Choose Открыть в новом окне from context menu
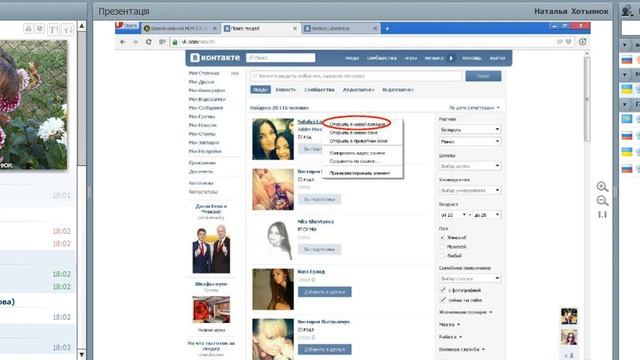This screenshot has width=640, height=360. click(x=353, y=132)
